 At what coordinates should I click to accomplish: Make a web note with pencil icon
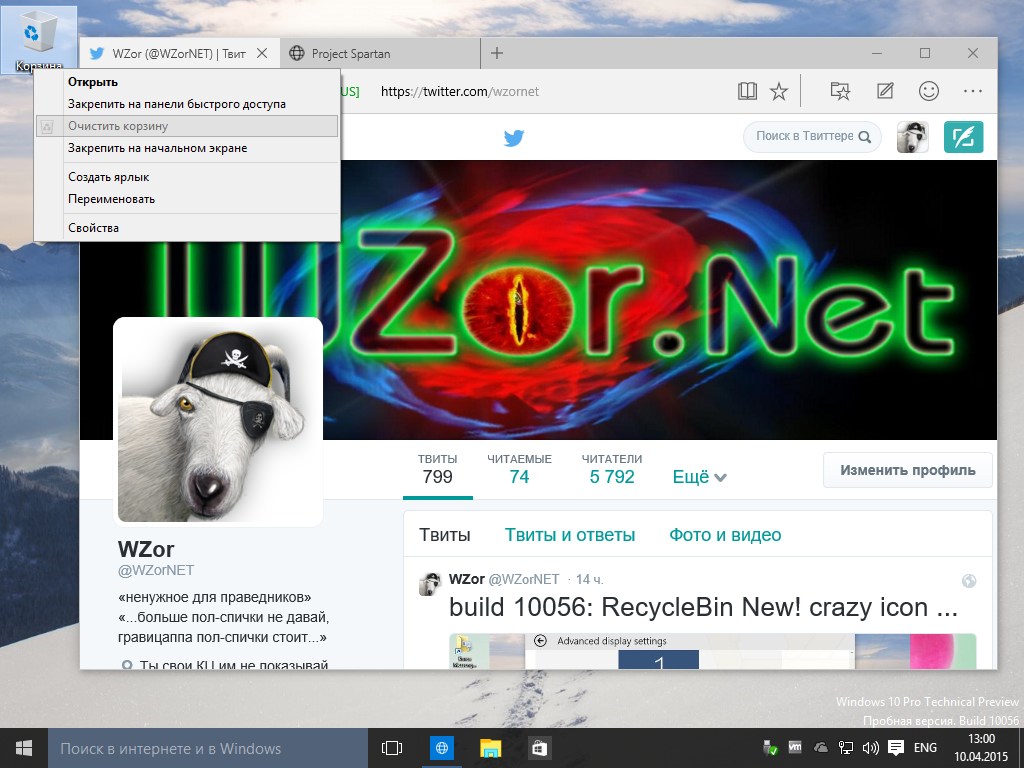(x=885, y=91)
